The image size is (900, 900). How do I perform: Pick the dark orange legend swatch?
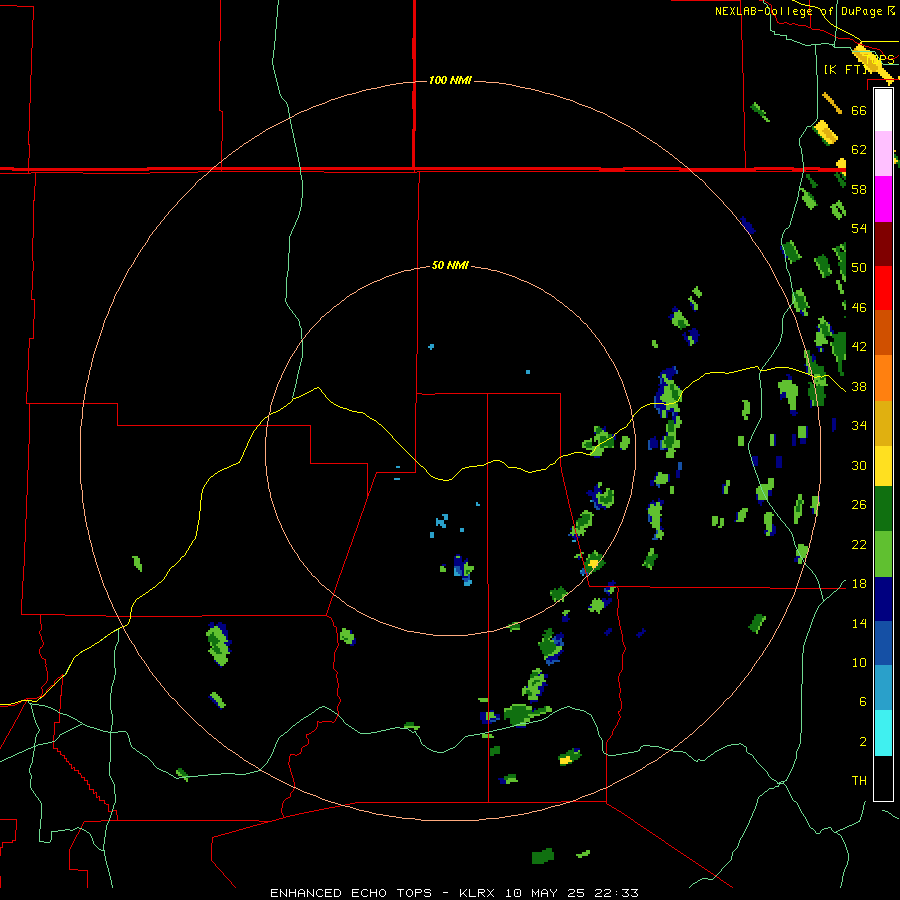883,332
